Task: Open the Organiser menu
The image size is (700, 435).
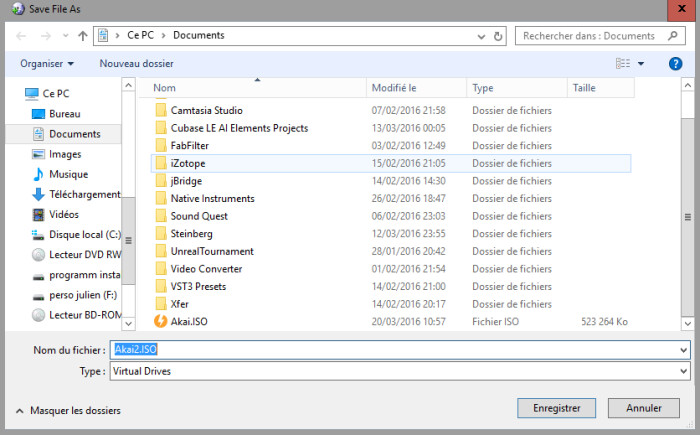Action: 47,64
